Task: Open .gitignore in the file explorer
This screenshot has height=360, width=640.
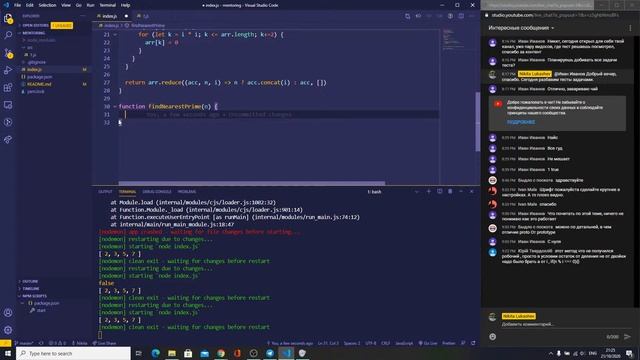Action: [37, 62]
